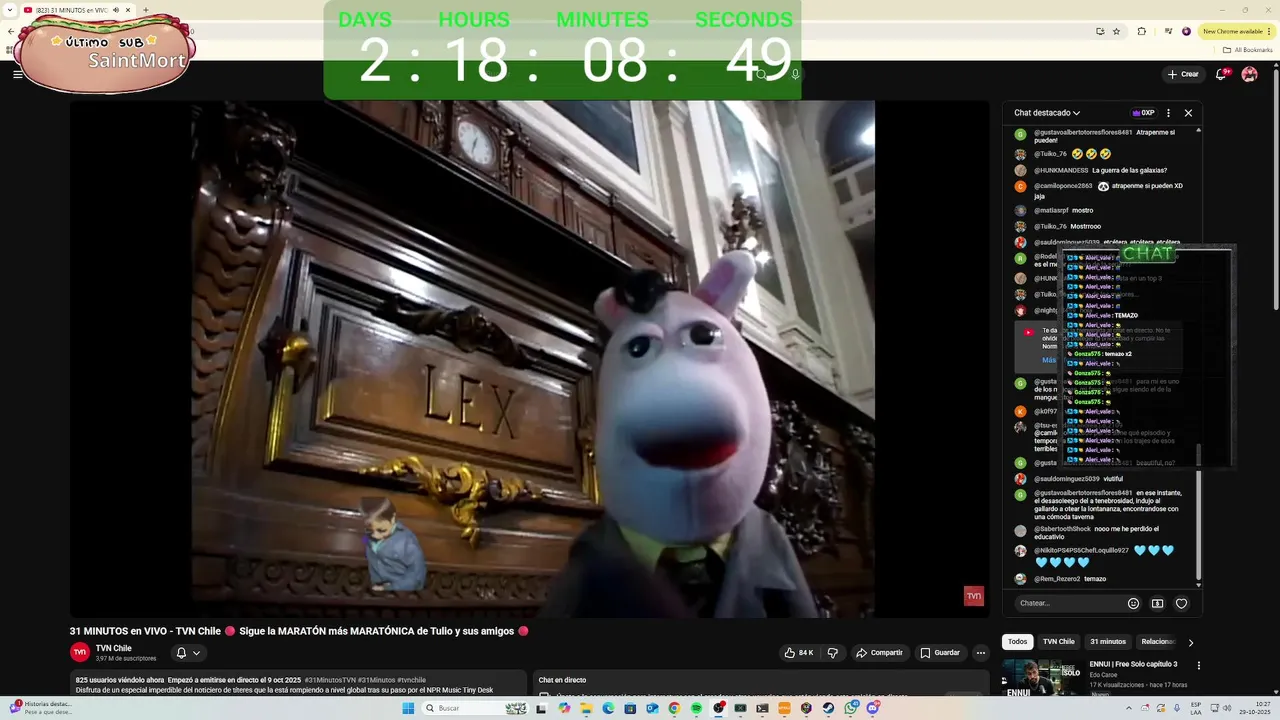Click the 0XP crown badge in chat

point(1143,113)
